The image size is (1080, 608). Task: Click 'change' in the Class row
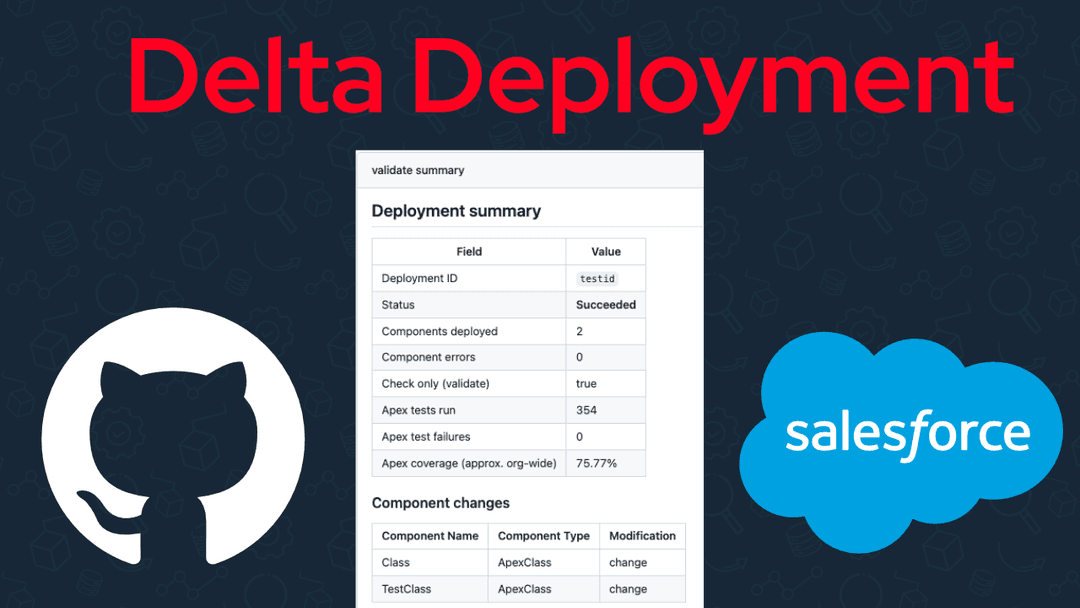[x=628, y=563]
